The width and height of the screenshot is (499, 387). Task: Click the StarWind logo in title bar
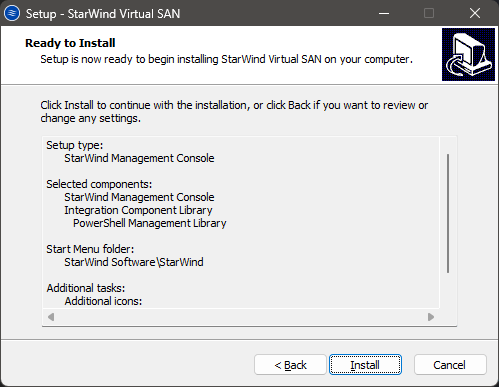pyautogui.click(x=12, y=13)
